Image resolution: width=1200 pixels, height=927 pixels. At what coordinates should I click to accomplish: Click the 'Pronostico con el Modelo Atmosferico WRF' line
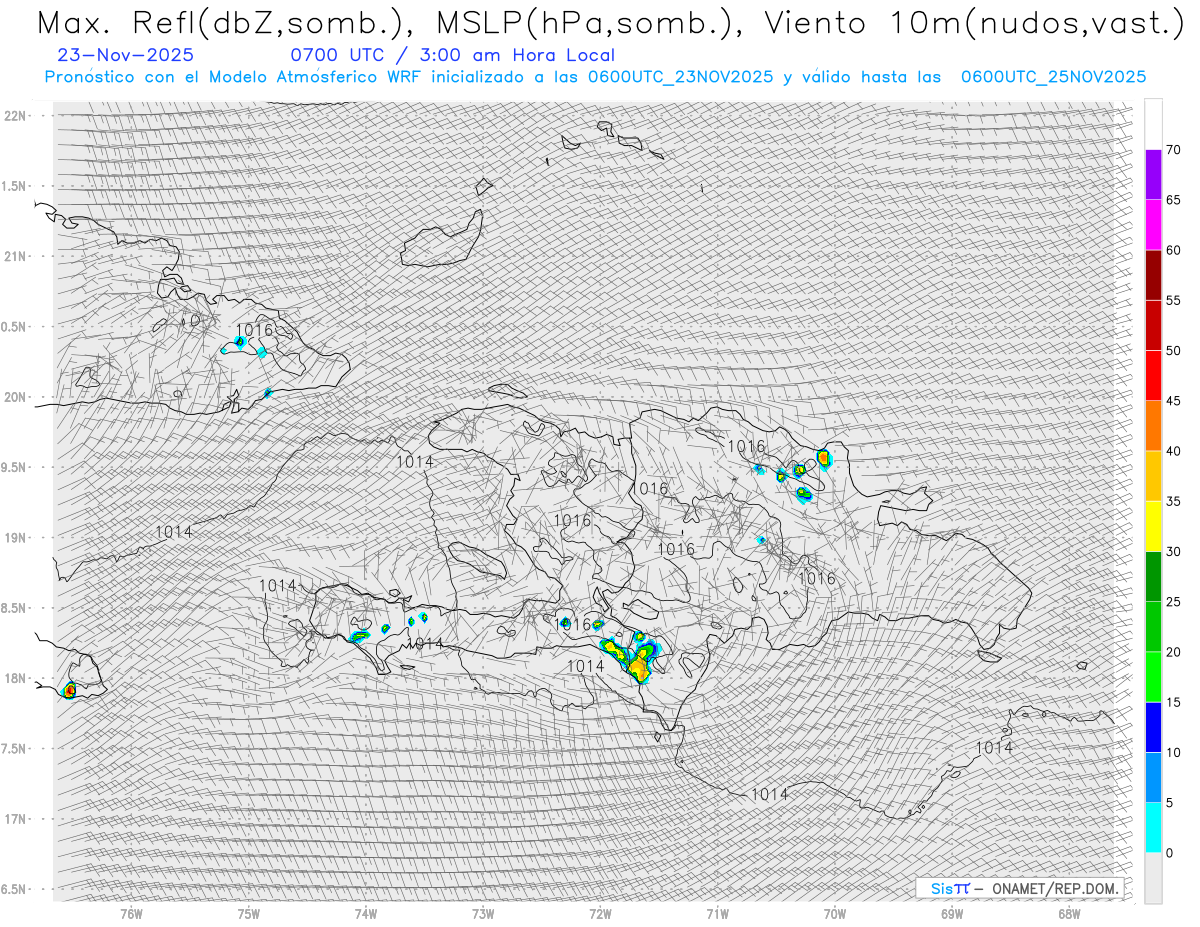pos(595,77)
